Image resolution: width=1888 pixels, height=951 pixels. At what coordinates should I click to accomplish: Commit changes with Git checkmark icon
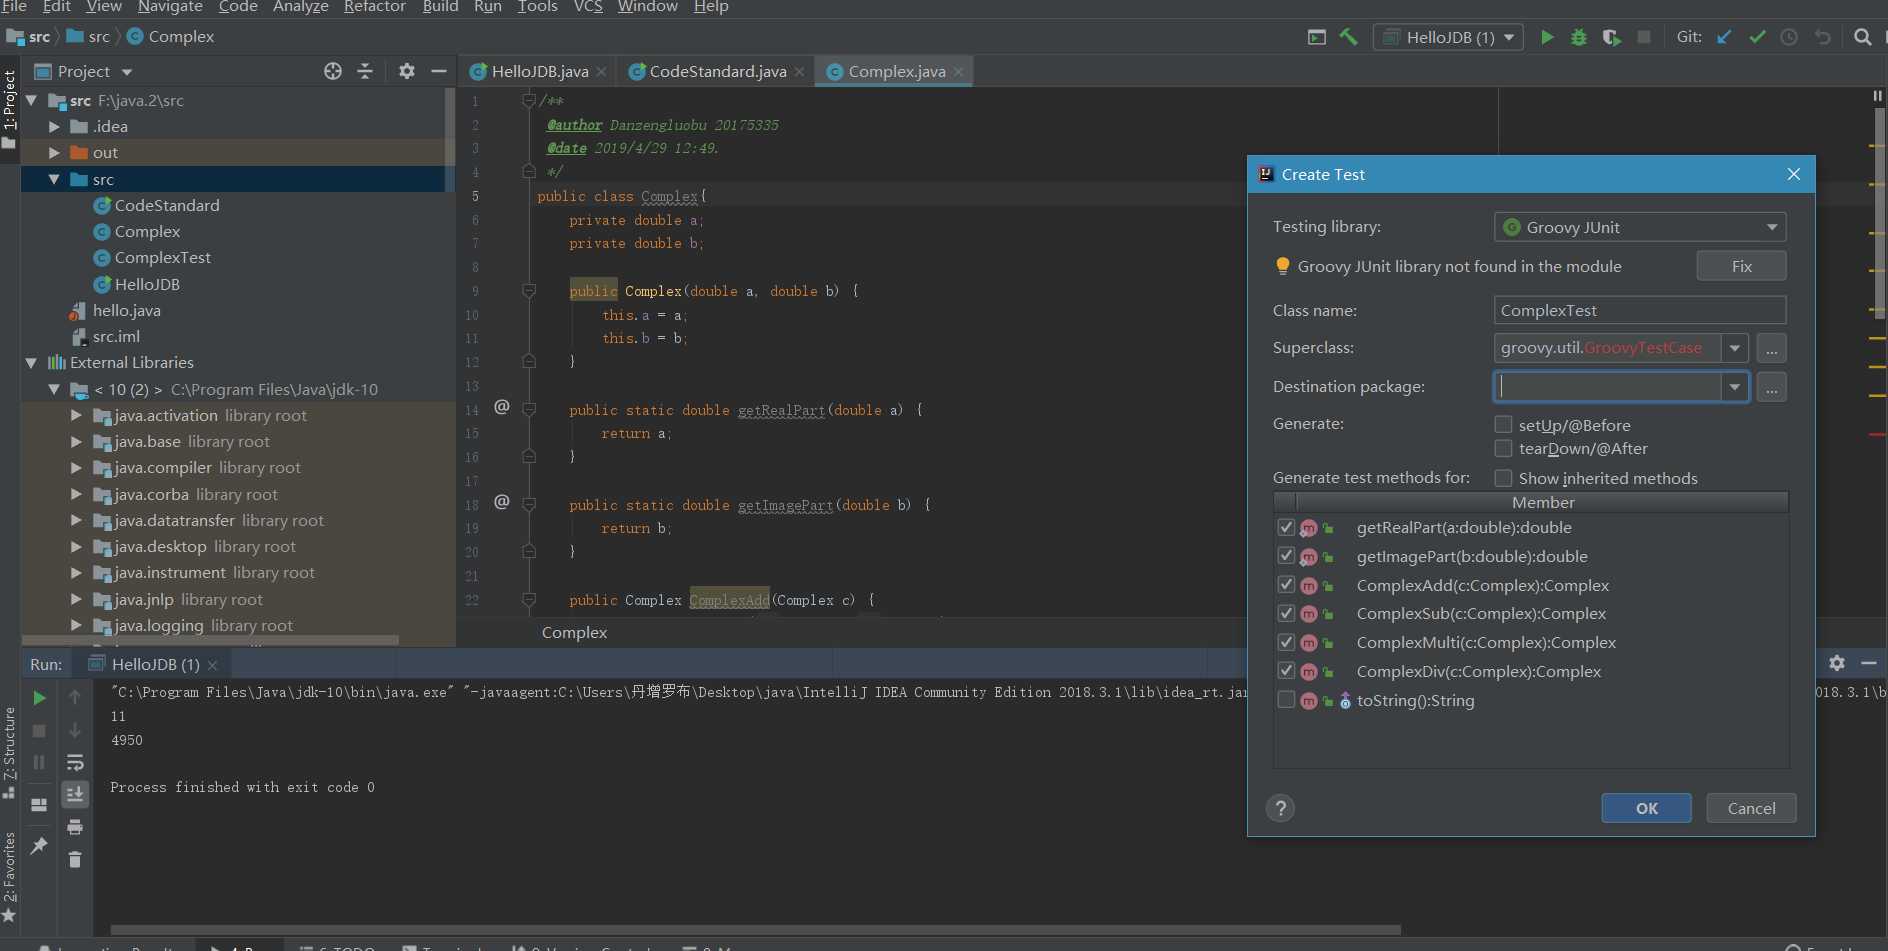(x=1757, y=37)
